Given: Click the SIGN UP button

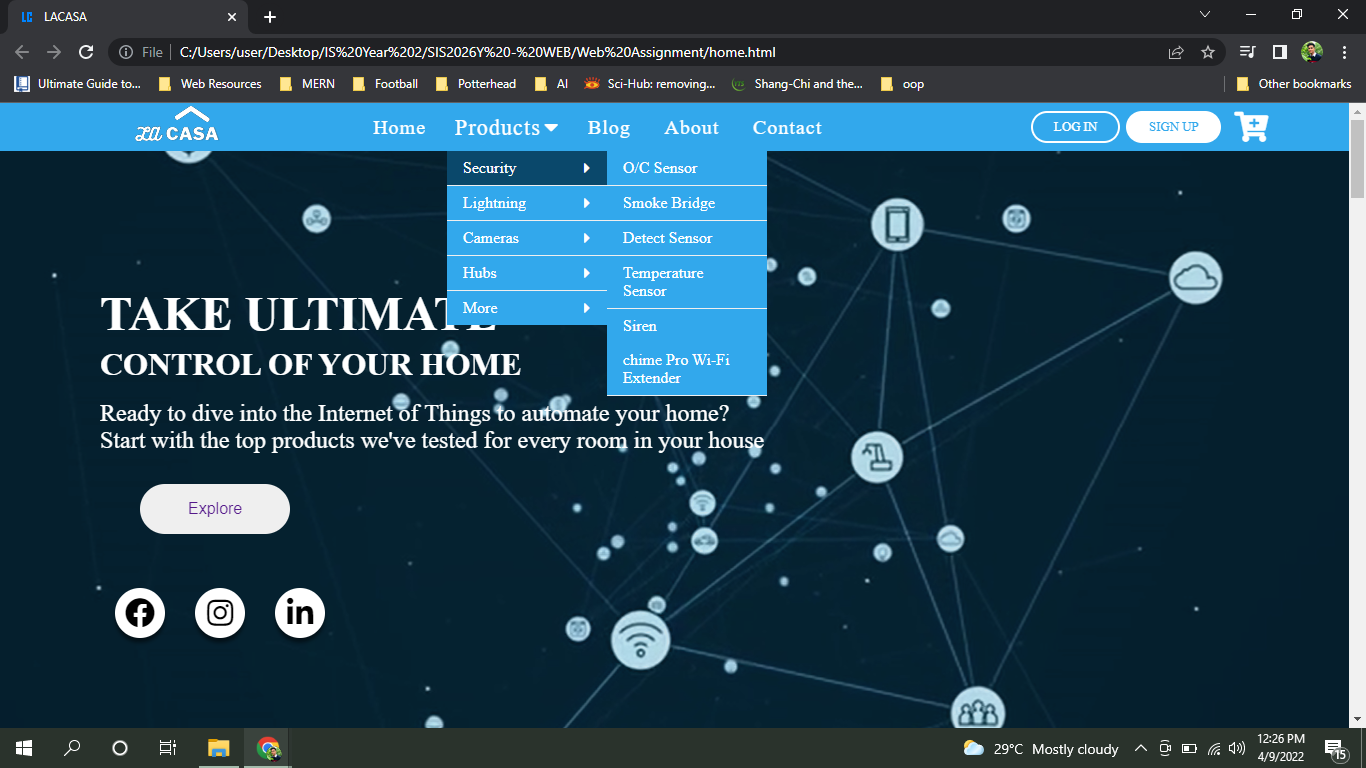Looking at the screenshot, I should (1172, 127).
